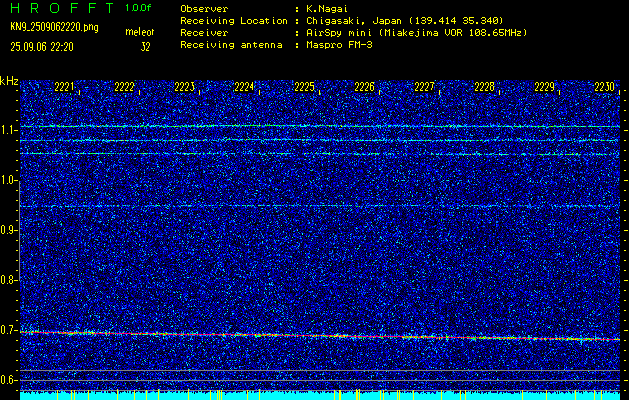Viewport: 629px width, 400px height.
Task: Click the version label 1.00f
Action: pos(138,8)
